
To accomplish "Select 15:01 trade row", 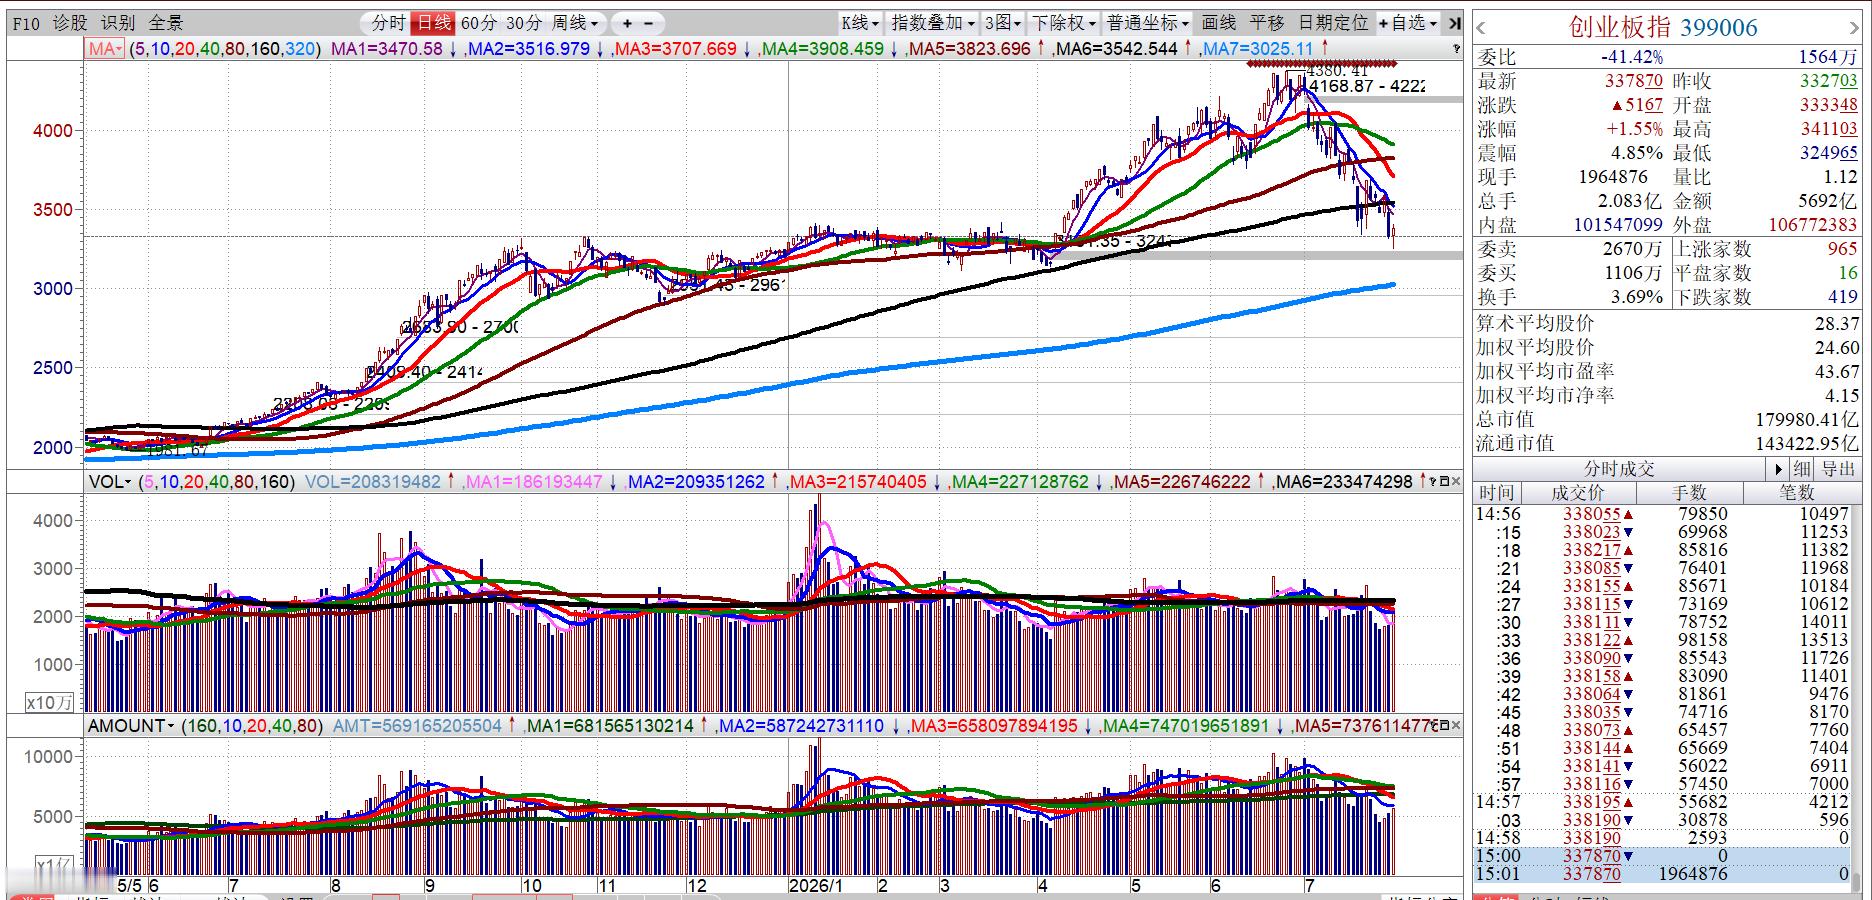I will click(x=1661, y=874).
